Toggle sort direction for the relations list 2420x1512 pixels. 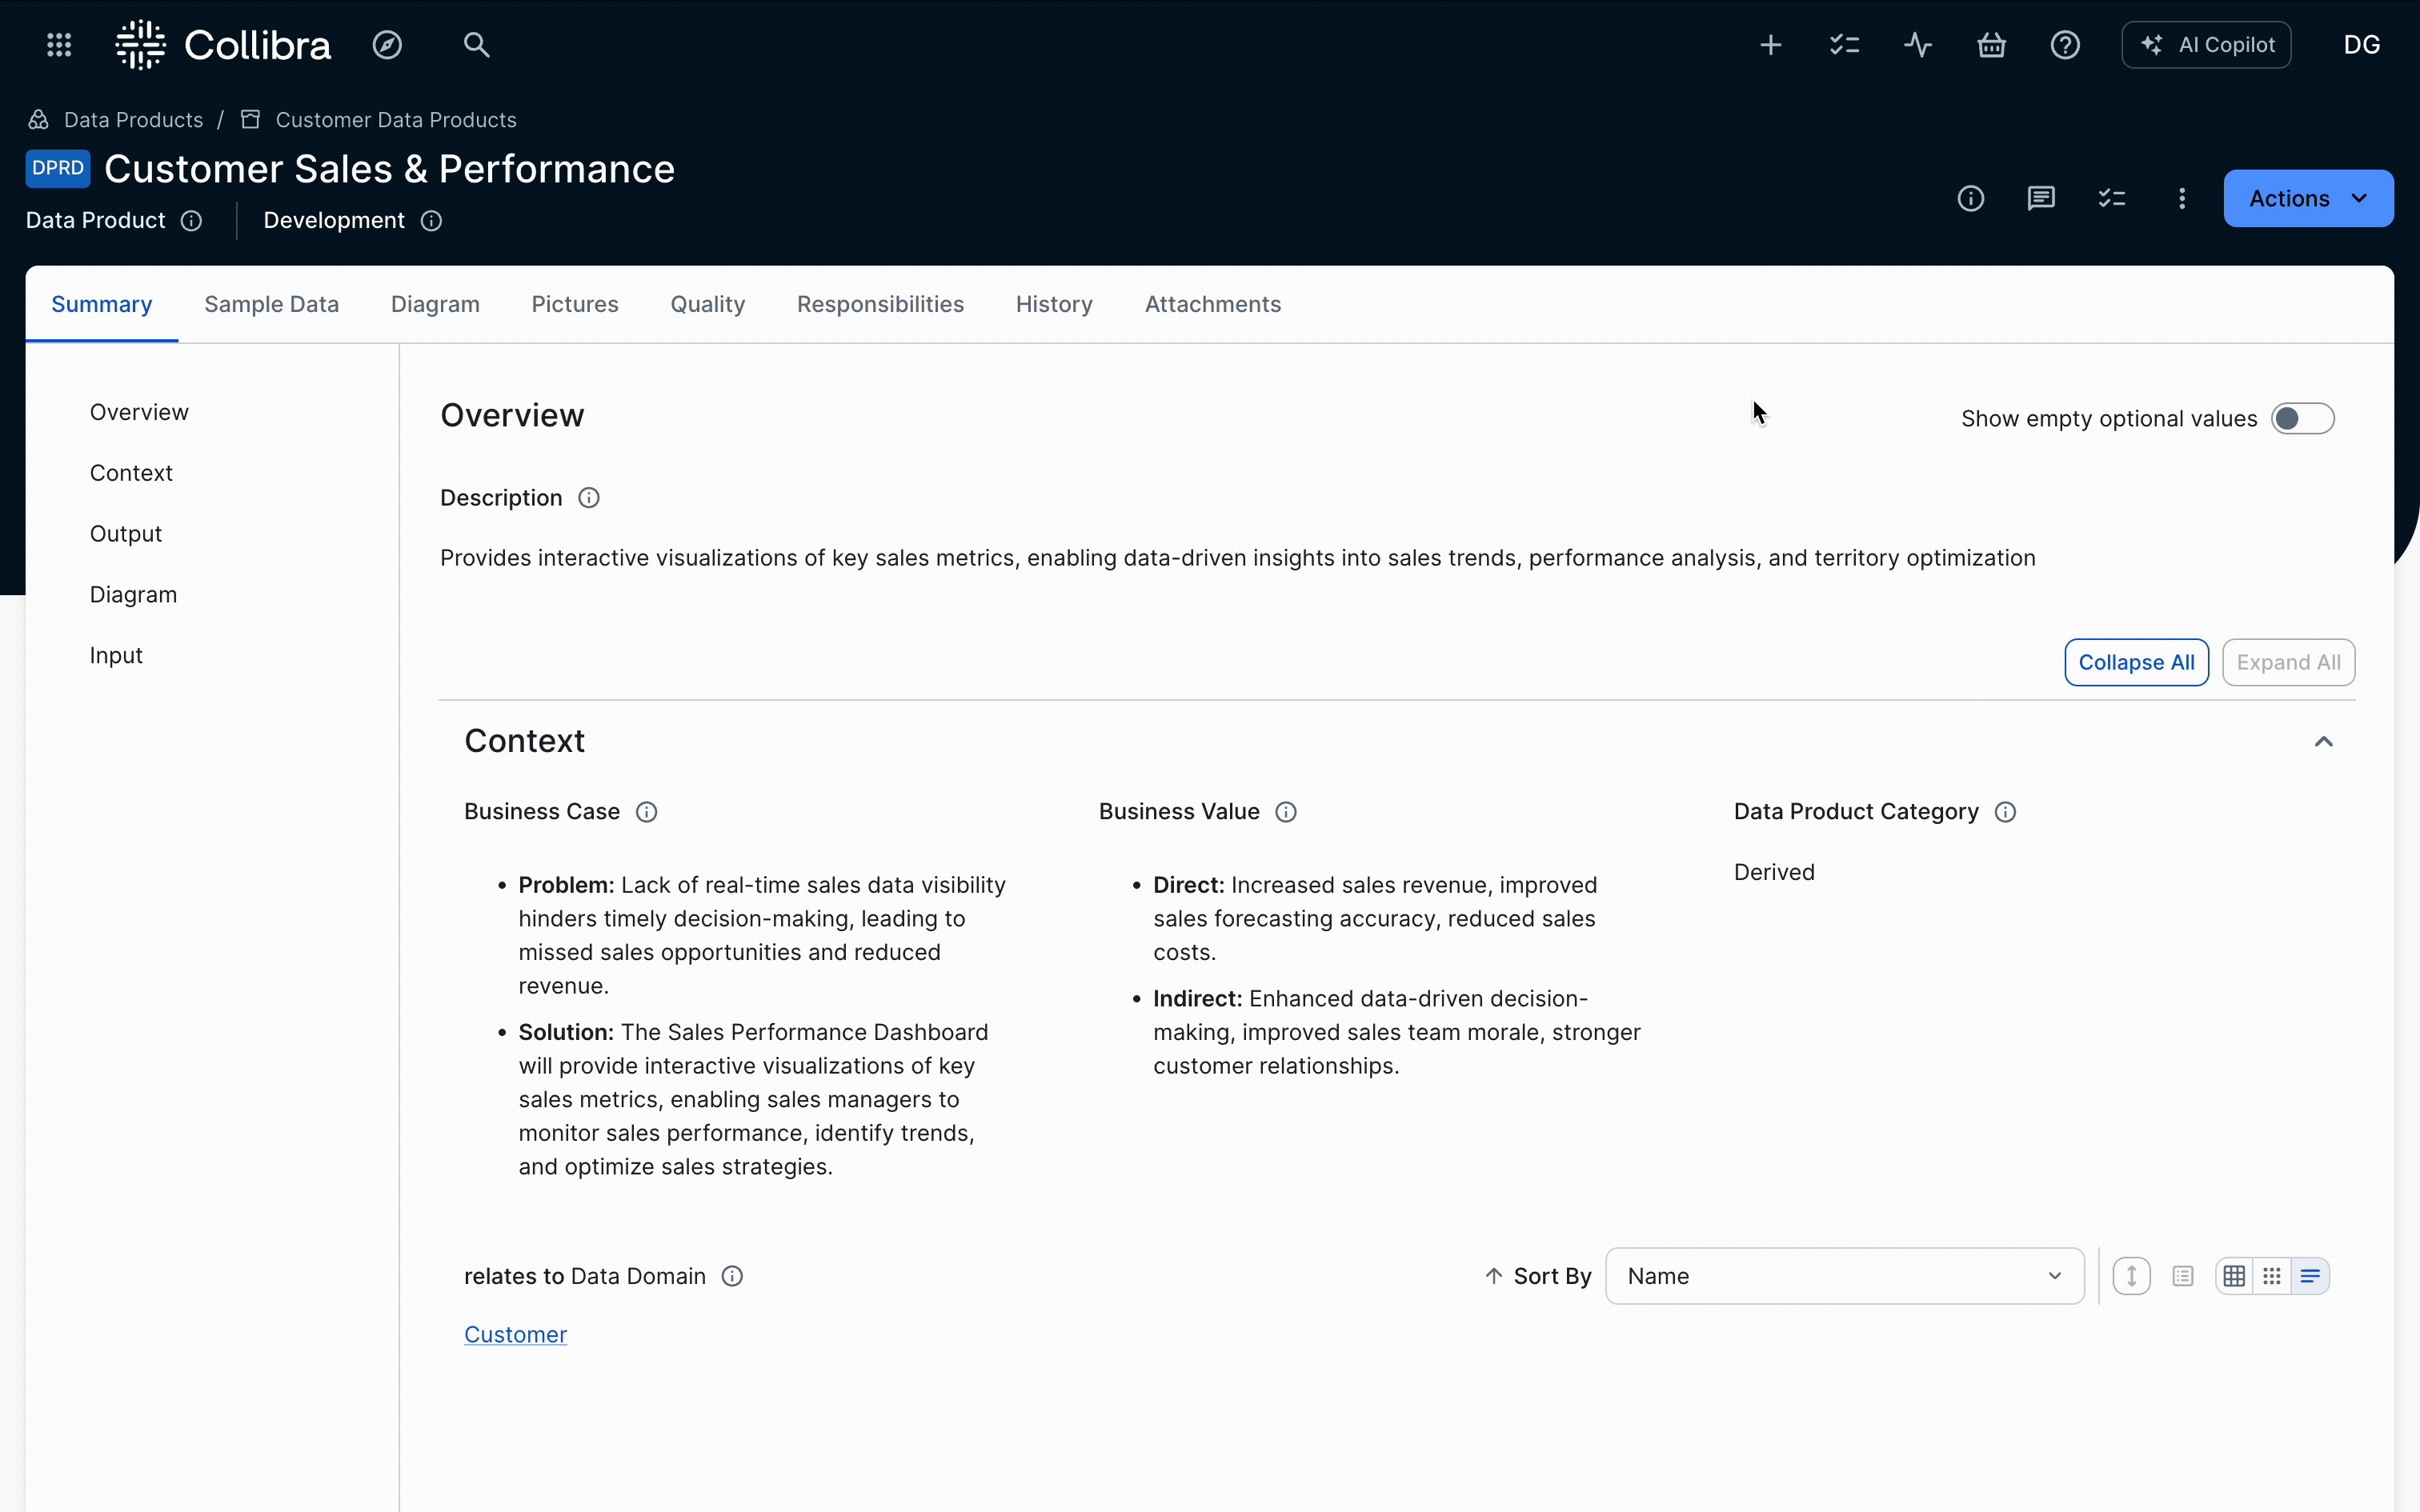pyautogui.click(x=2131, y=1276)
